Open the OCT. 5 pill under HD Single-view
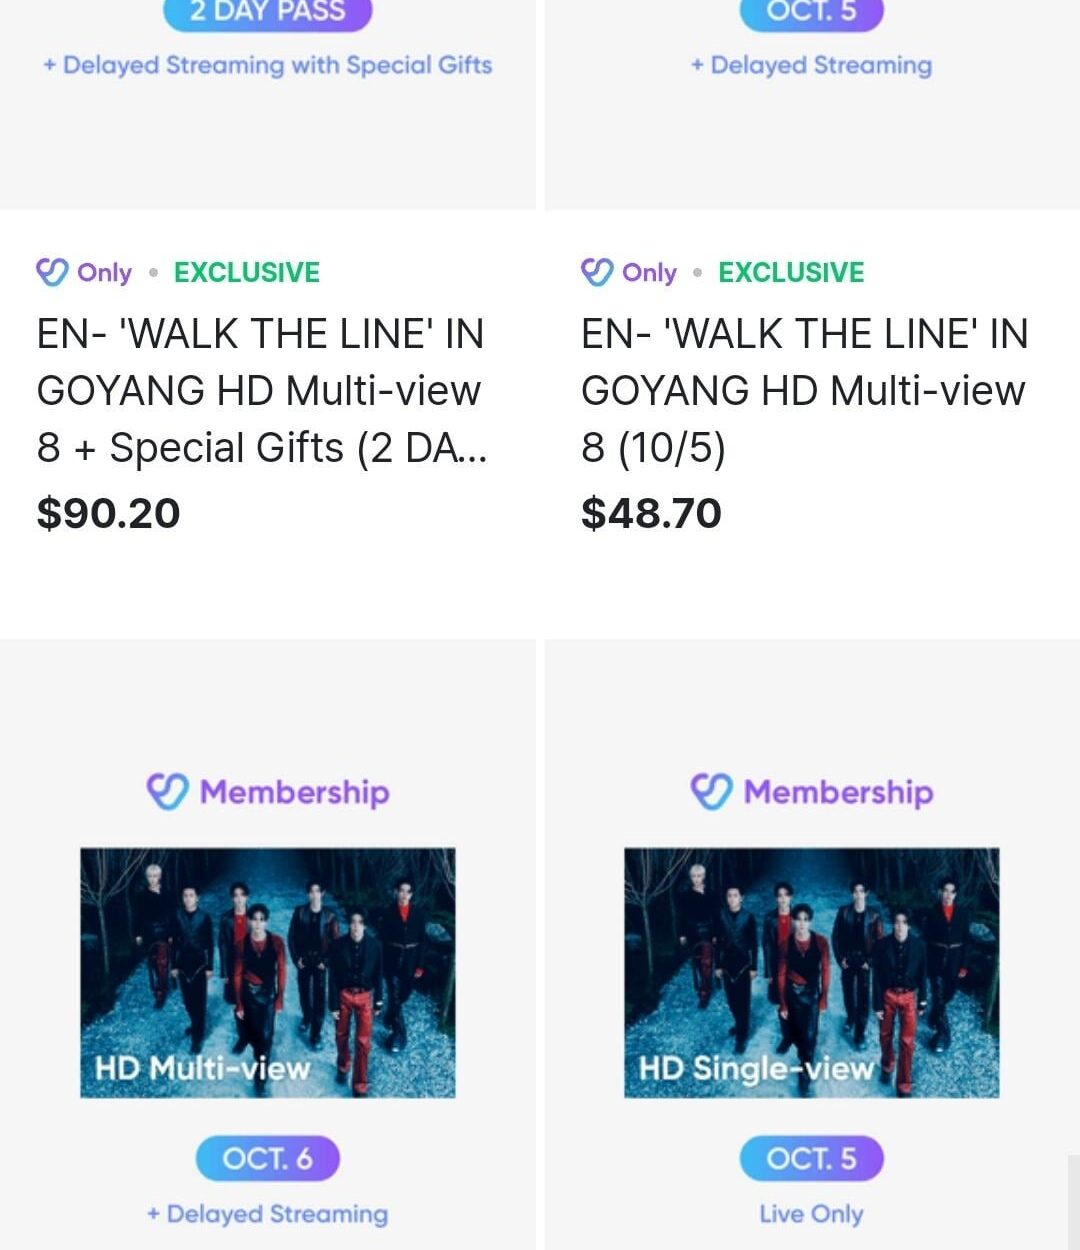1080x1250 pixels. (x=811, y=1158)
